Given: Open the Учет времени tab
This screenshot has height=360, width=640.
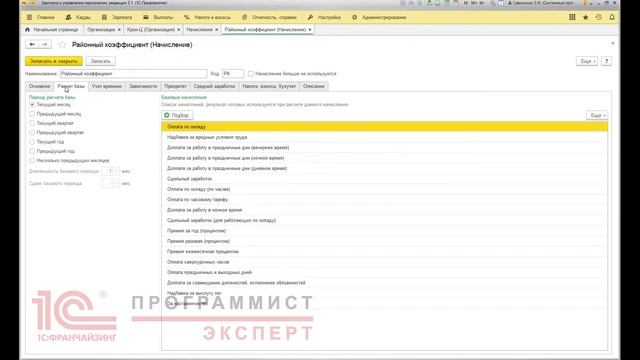Looking at the screenshot, I should 107,87.
